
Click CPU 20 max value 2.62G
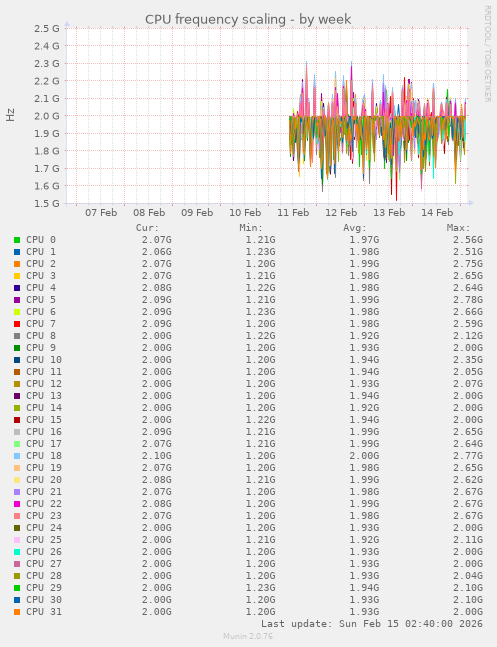(468, 480)
